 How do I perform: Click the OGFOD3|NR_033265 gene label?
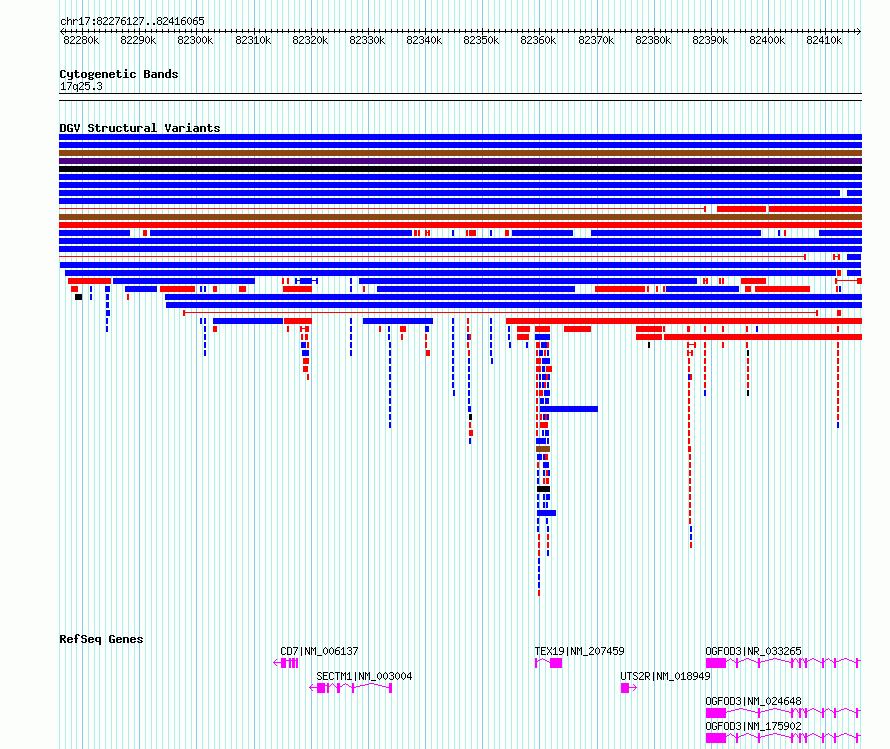pyautogui.click(x=753, y=651)
